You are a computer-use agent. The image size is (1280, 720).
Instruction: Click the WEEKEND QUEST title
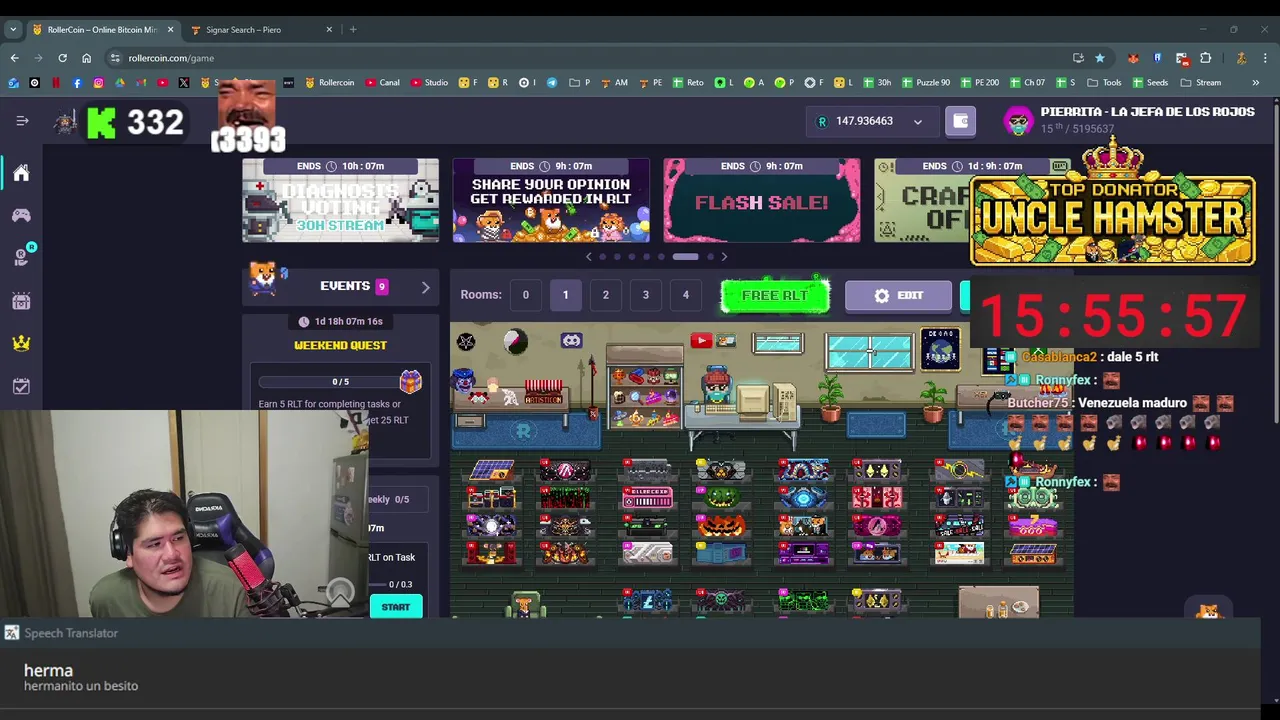tap(340, 345)
